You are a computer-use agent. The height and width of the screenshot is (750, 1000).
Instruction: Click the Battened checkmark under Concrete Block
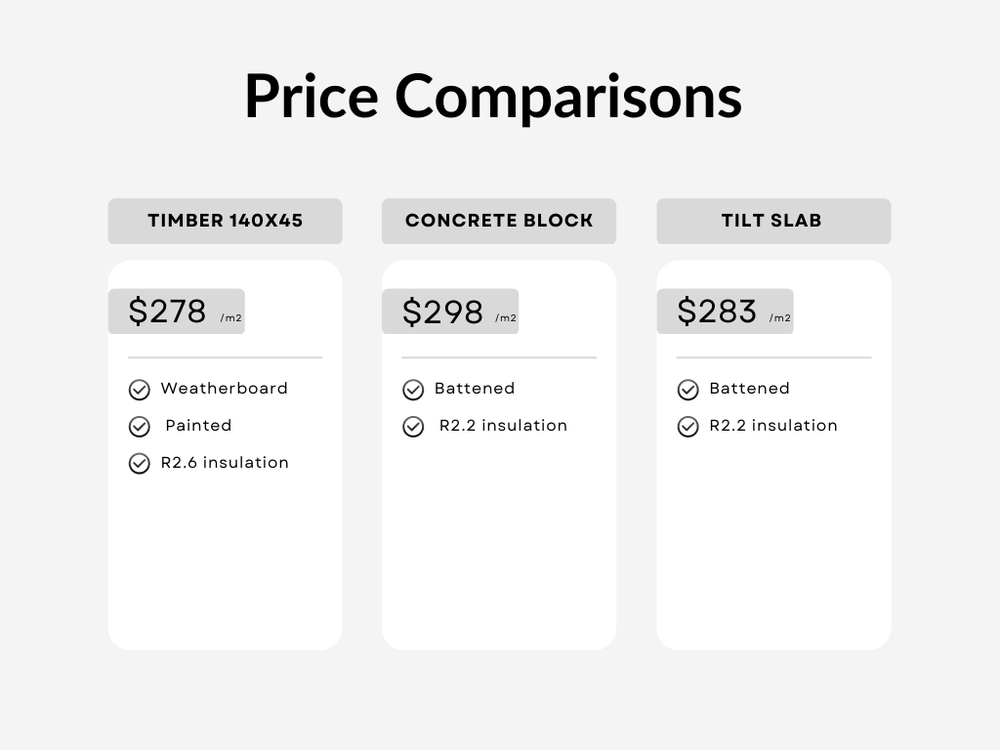[413, 390]
